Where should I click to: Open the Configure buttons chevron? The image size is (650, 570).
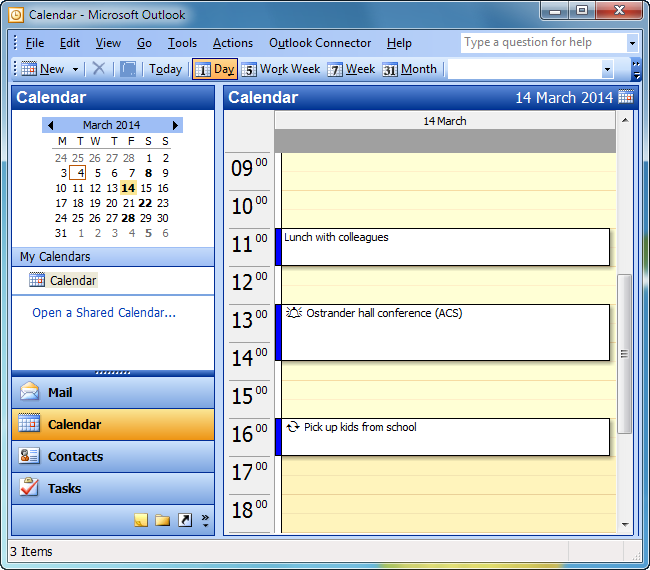click(x=205, y=520)
